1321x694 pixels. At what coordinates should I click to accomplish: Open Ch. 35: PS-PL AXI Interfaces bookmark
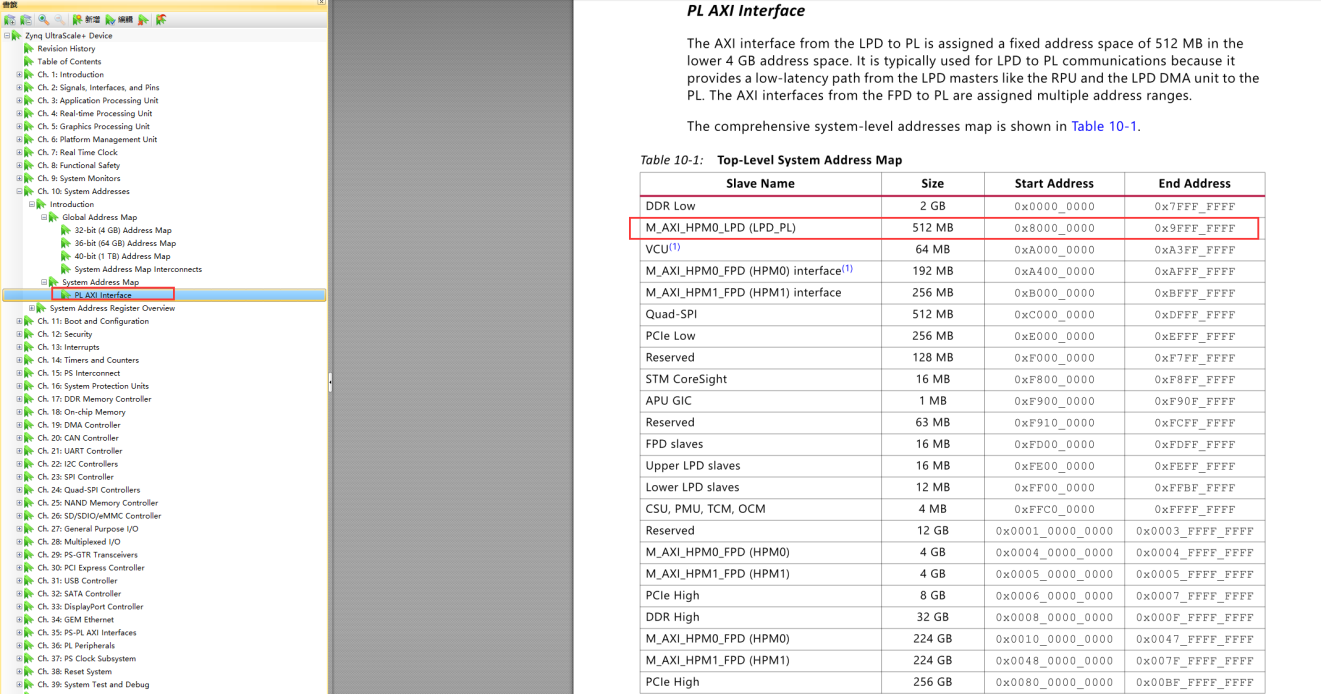point(87,632)
